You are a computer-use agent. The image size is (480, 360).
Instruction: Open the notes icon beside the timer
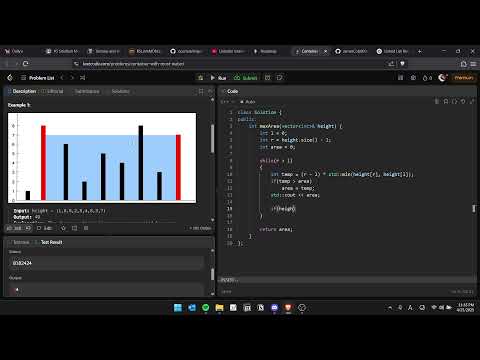coord(279,78)
